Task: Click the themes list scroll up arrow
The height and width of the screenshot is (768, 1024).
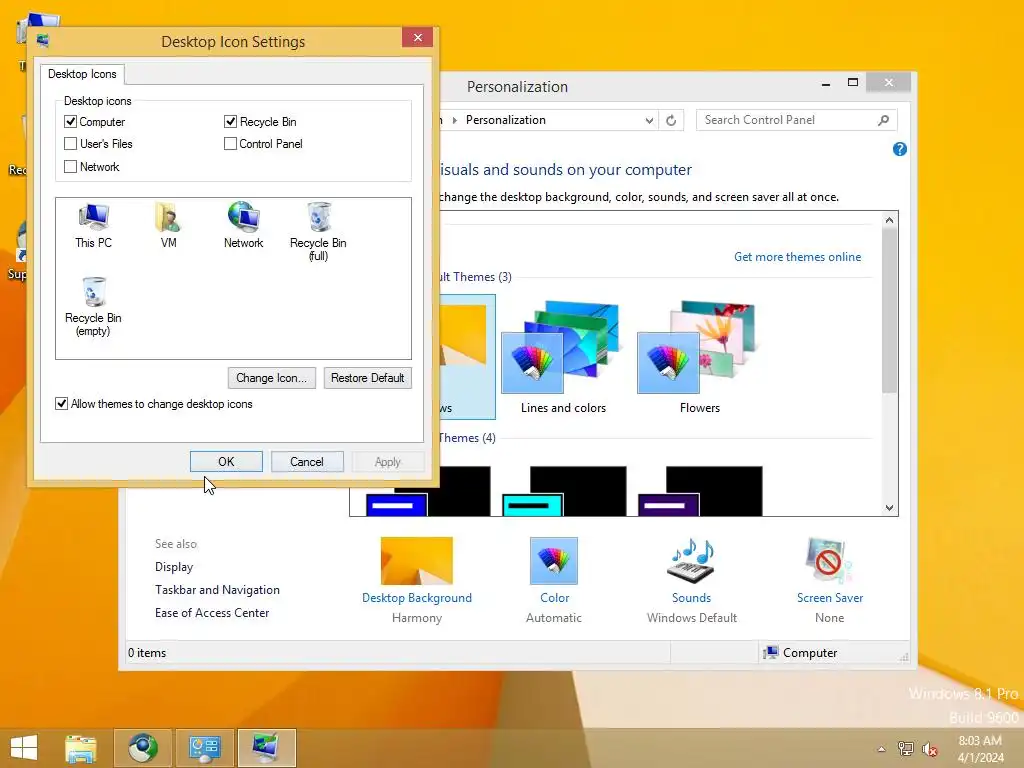Action: (889, 220)
